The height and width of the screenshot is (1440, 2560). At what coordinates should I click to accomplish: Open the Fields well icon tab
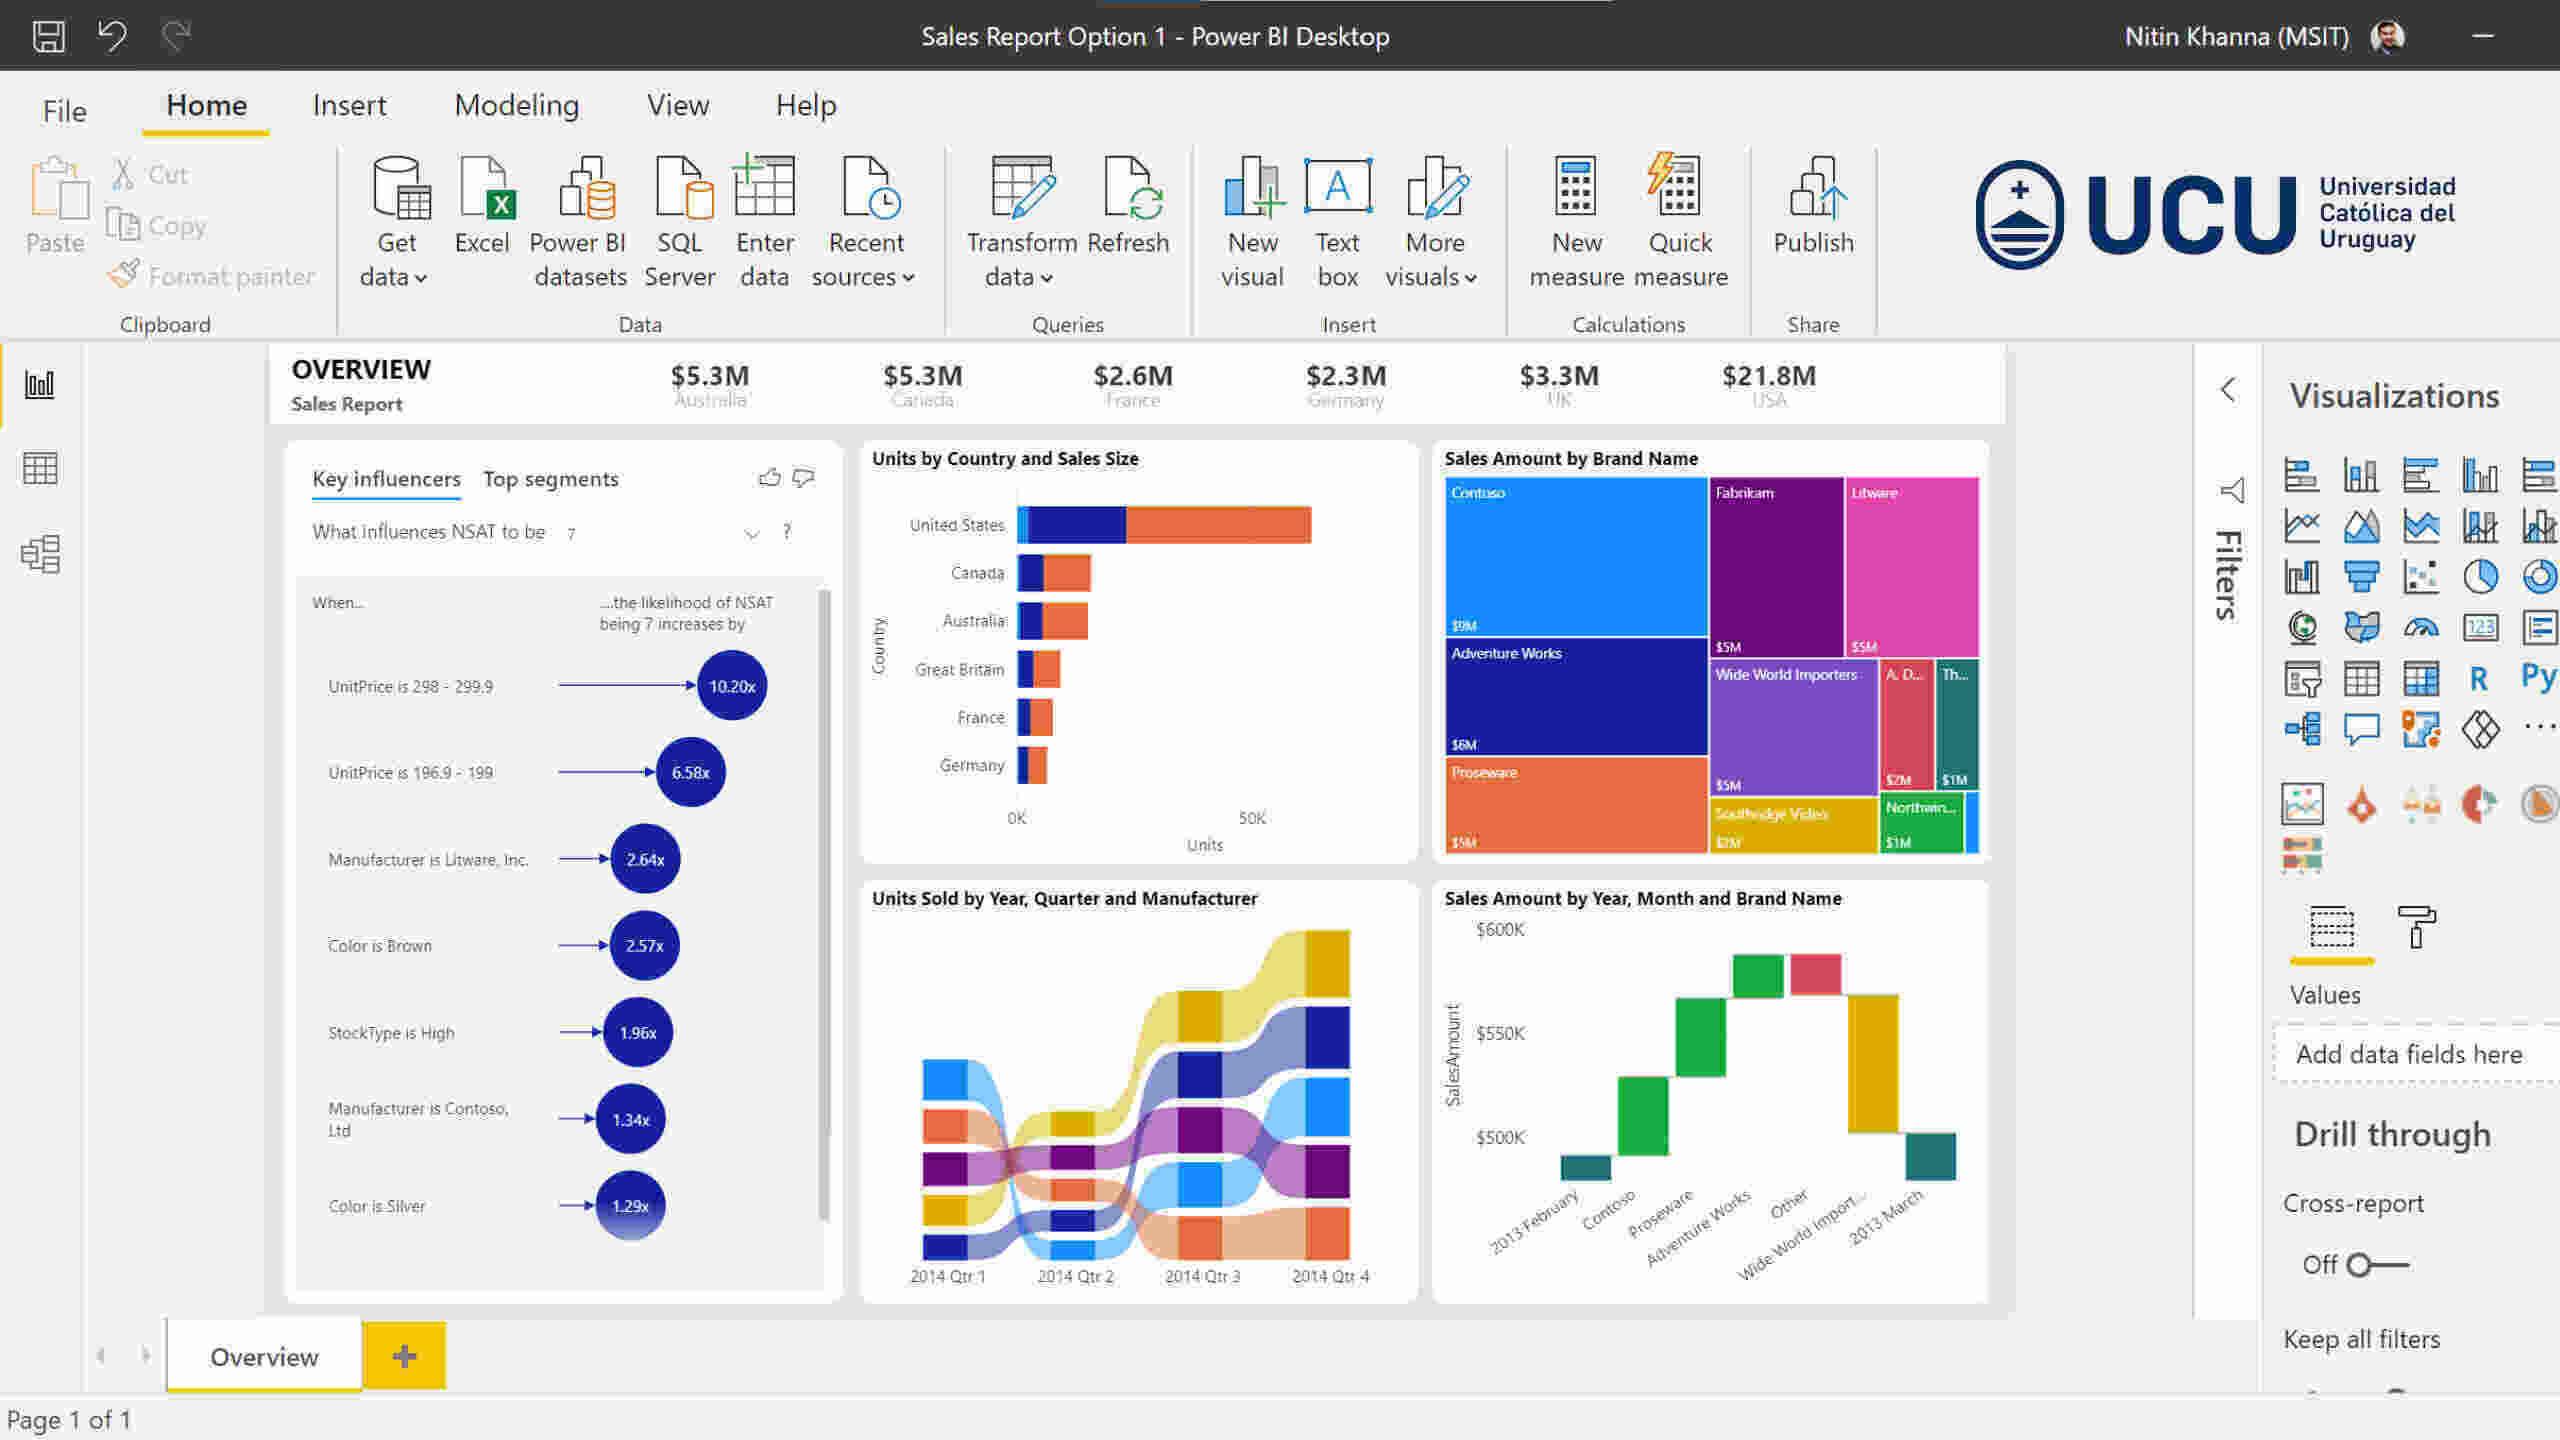[x=2331, y=927]
